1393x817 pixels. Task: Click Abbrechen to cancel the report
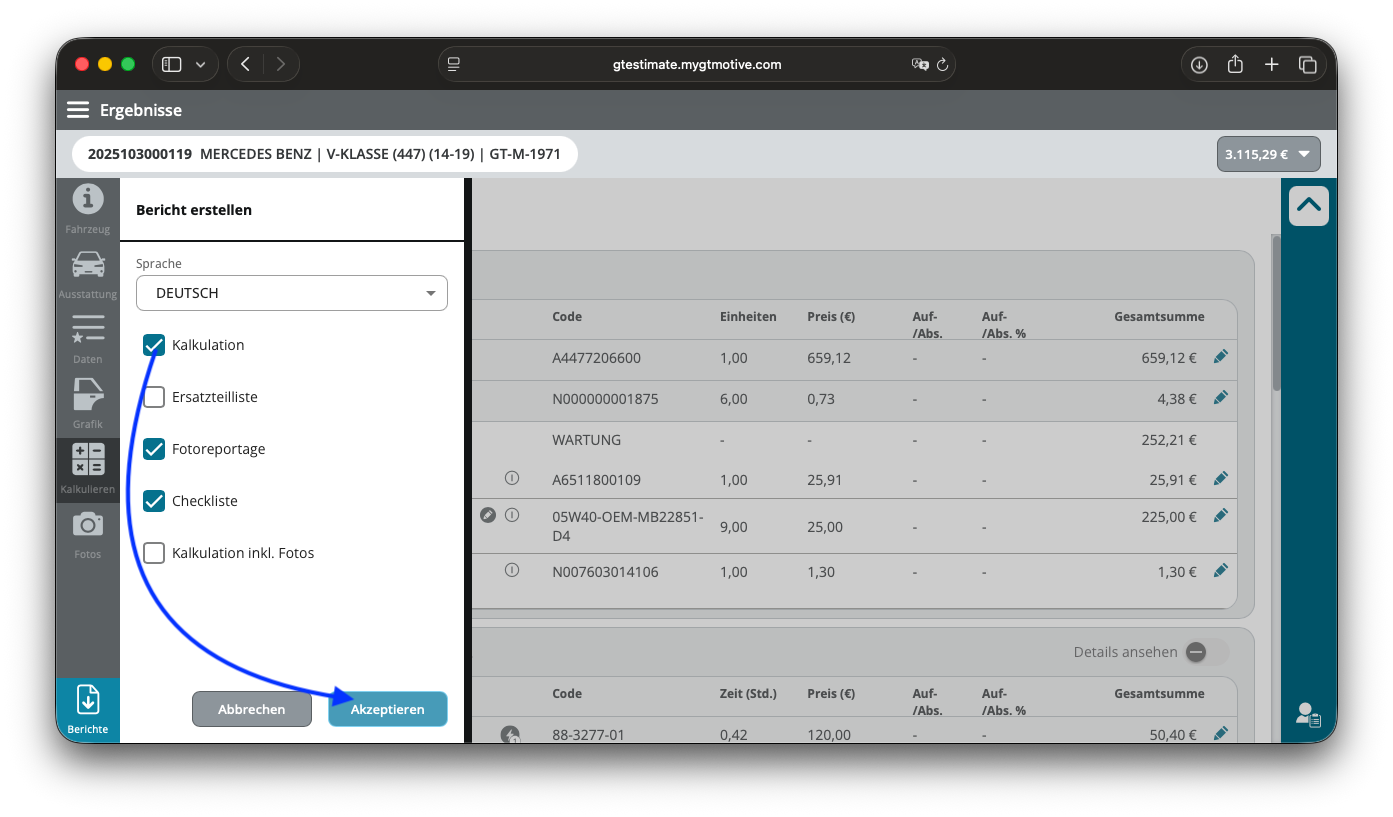click(x=252, y=709)
